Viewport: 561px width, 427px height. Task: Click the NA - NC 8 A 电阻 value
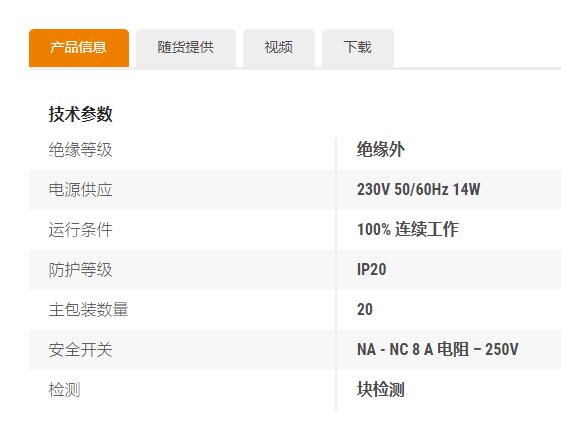(x=438, y=350)
